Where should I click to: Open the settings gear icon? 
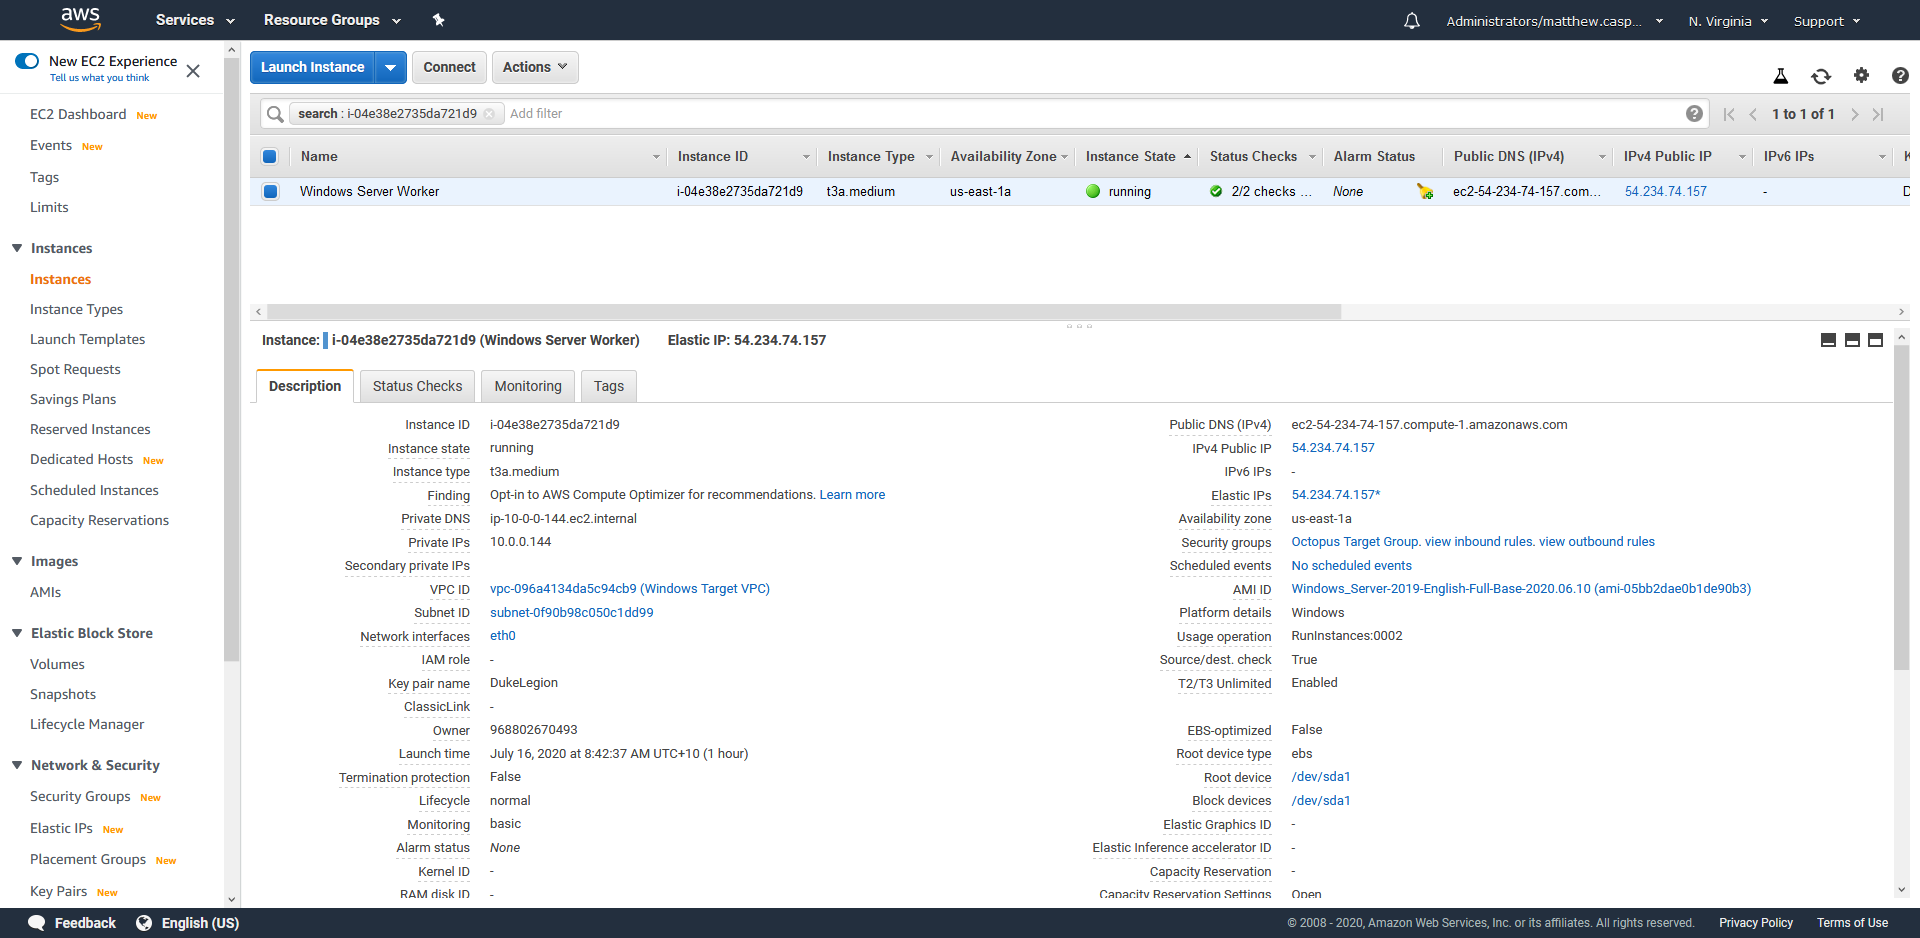tap(1860, 76)
